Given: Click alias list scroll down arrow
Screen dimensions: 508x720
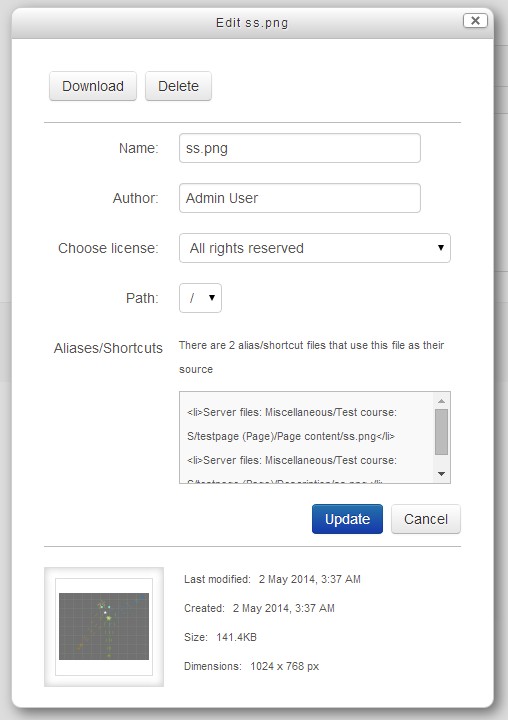Looking at the screenshot, I should click(x=441, y=473).
